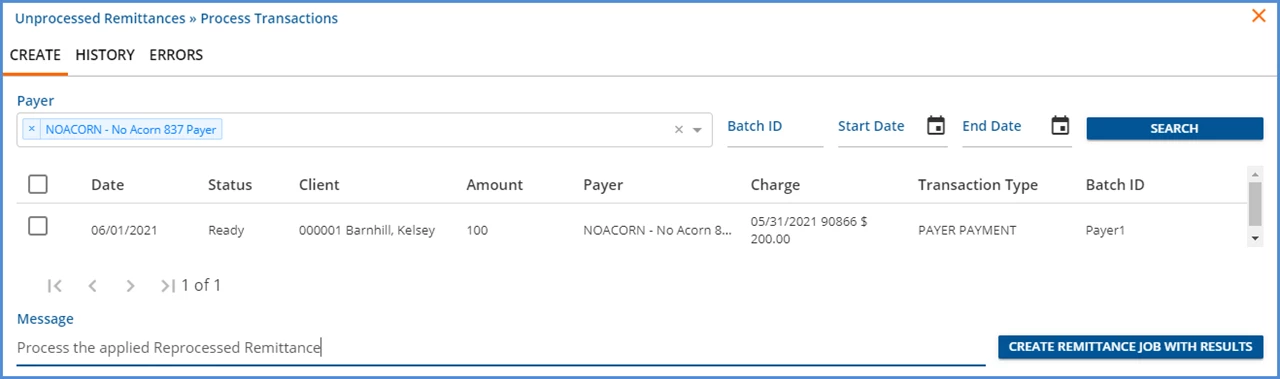This screenshot has width=1280, height=379.
Task: Switch to the CREATE tab
Action: (x=35, y=55)
